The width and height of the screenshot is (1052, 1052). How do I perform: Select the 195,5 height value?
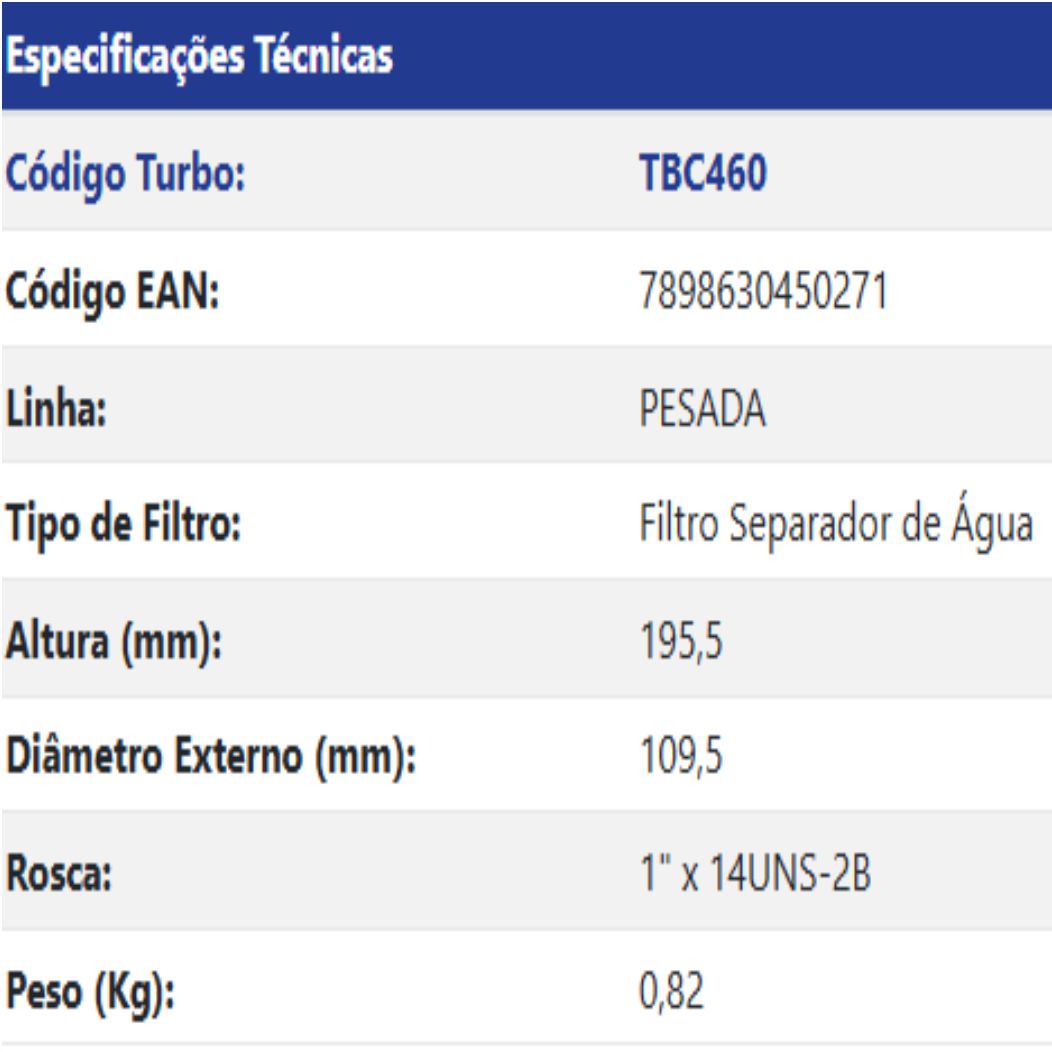[x=681, y=642]
